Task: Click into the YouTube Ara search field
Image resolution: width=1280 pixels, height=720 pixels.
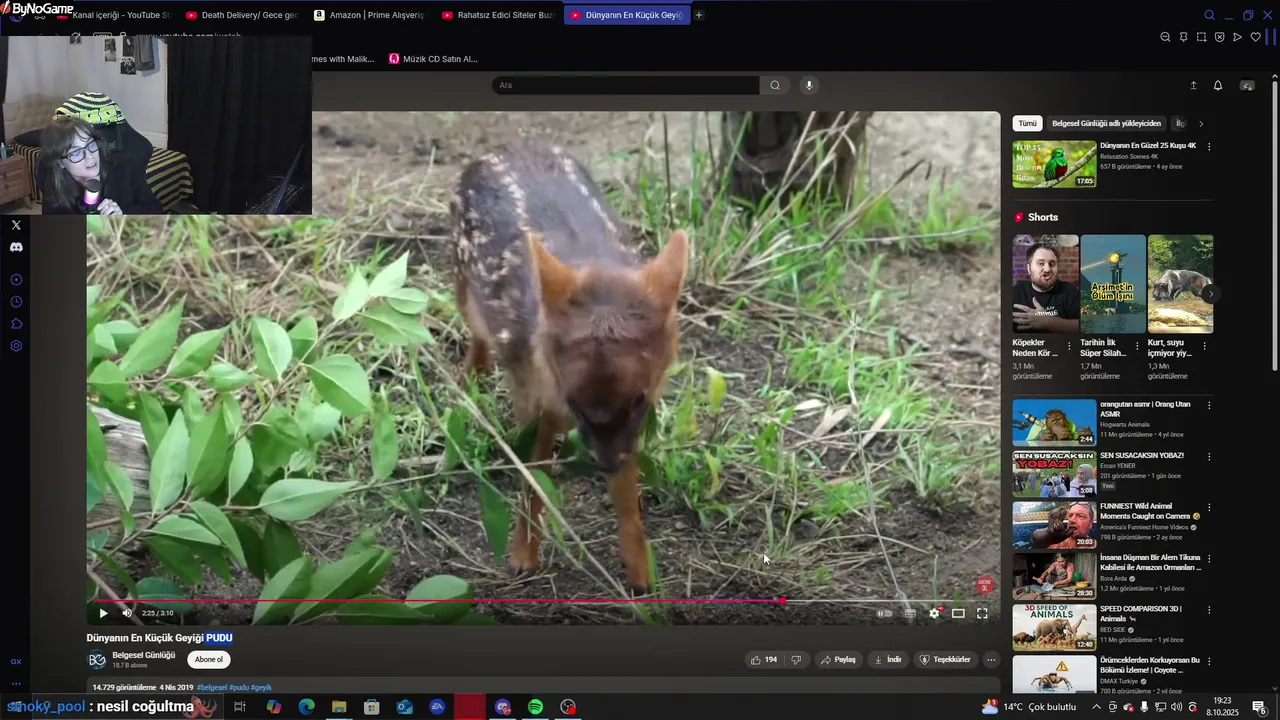Action: pyautogui.click(x=625, y=85)
